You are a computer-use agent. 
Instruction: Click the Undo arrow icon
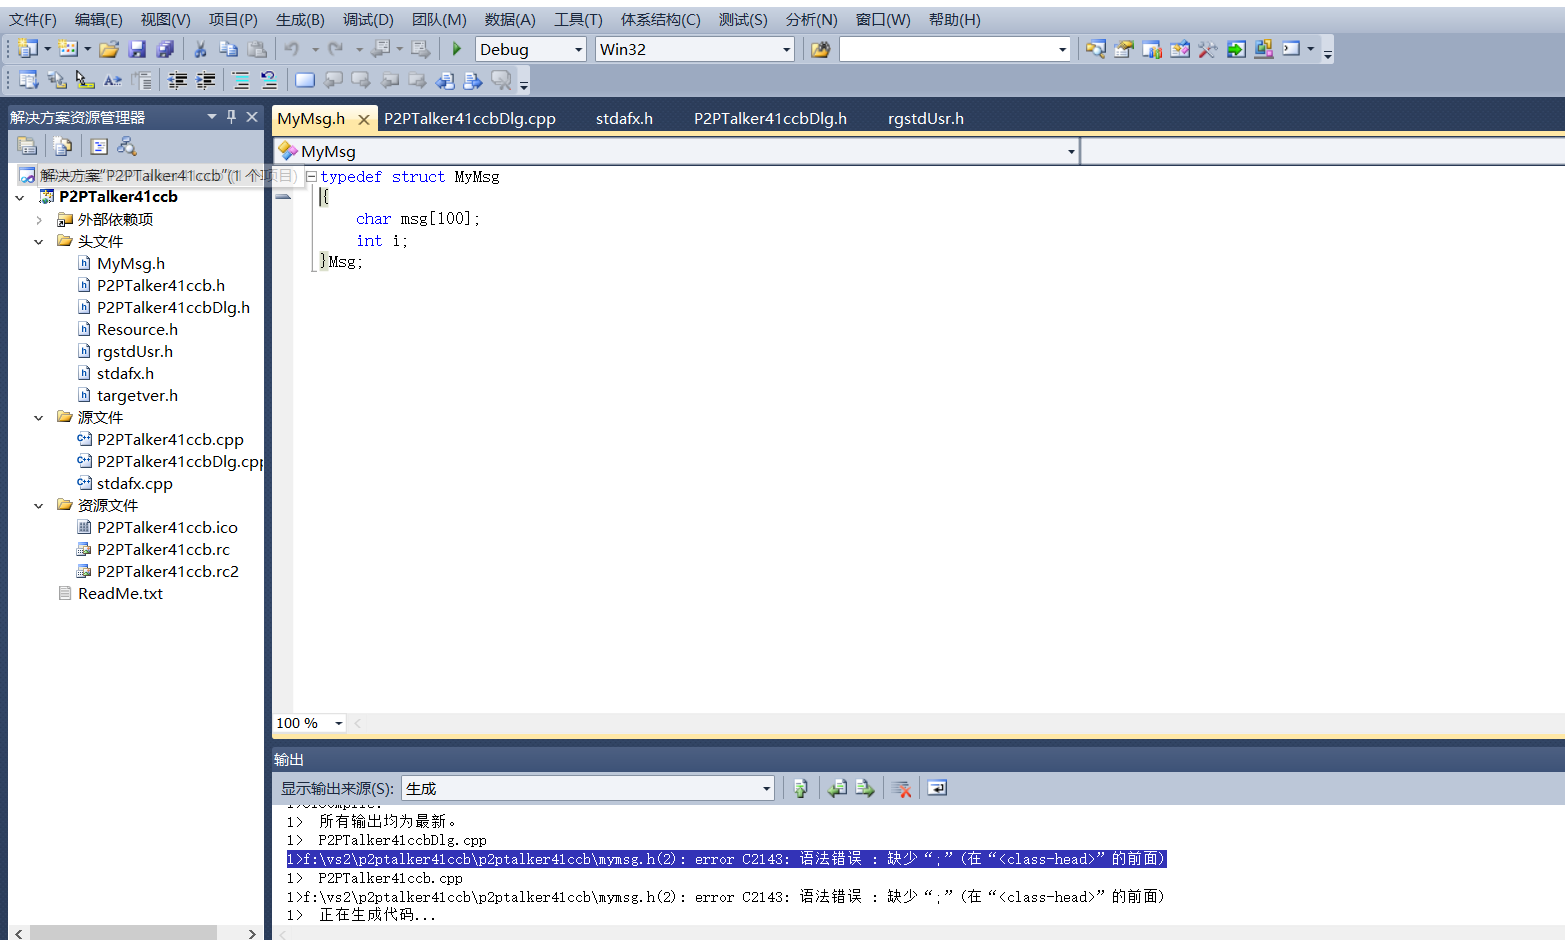tap(292, 49)
